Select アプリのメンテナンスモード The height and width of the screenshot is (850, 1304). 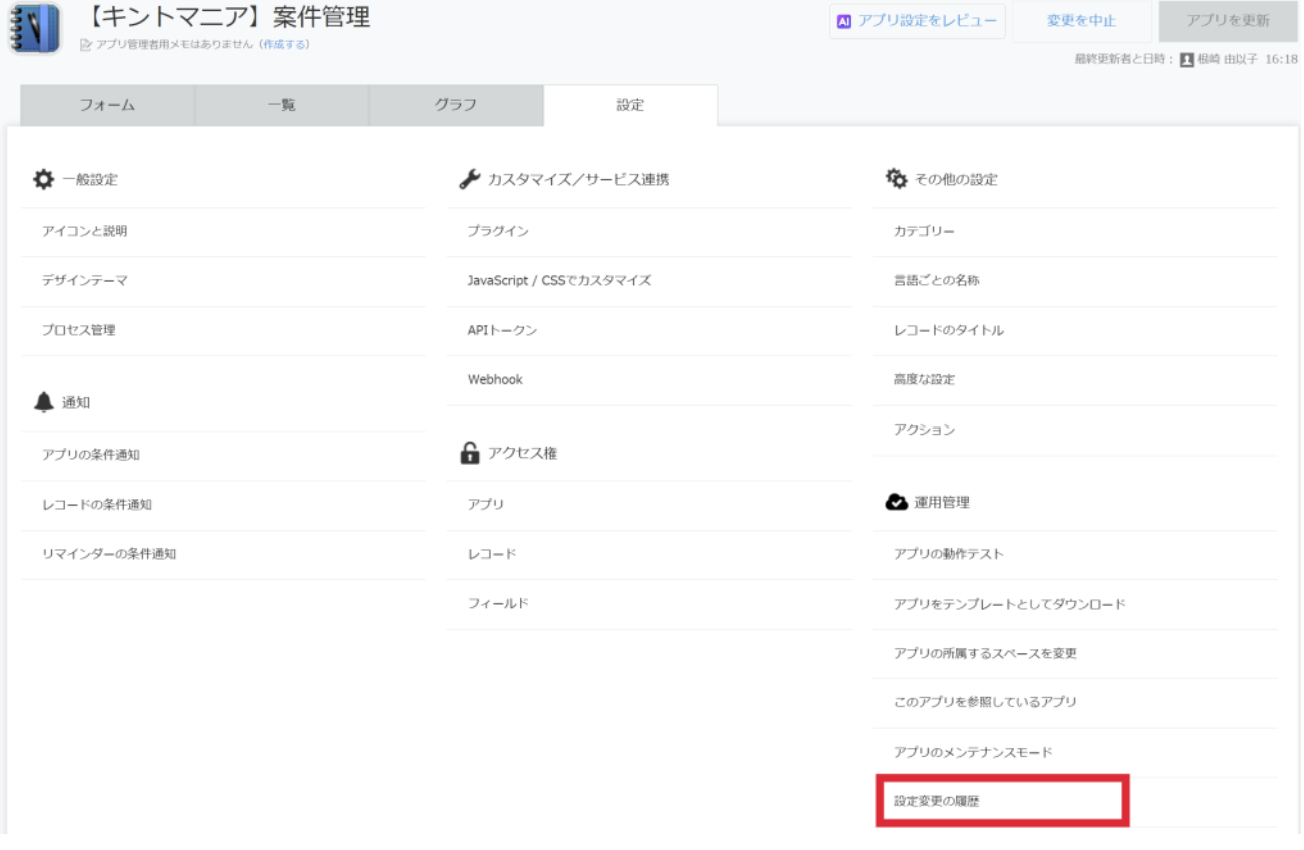pos(972,752)
